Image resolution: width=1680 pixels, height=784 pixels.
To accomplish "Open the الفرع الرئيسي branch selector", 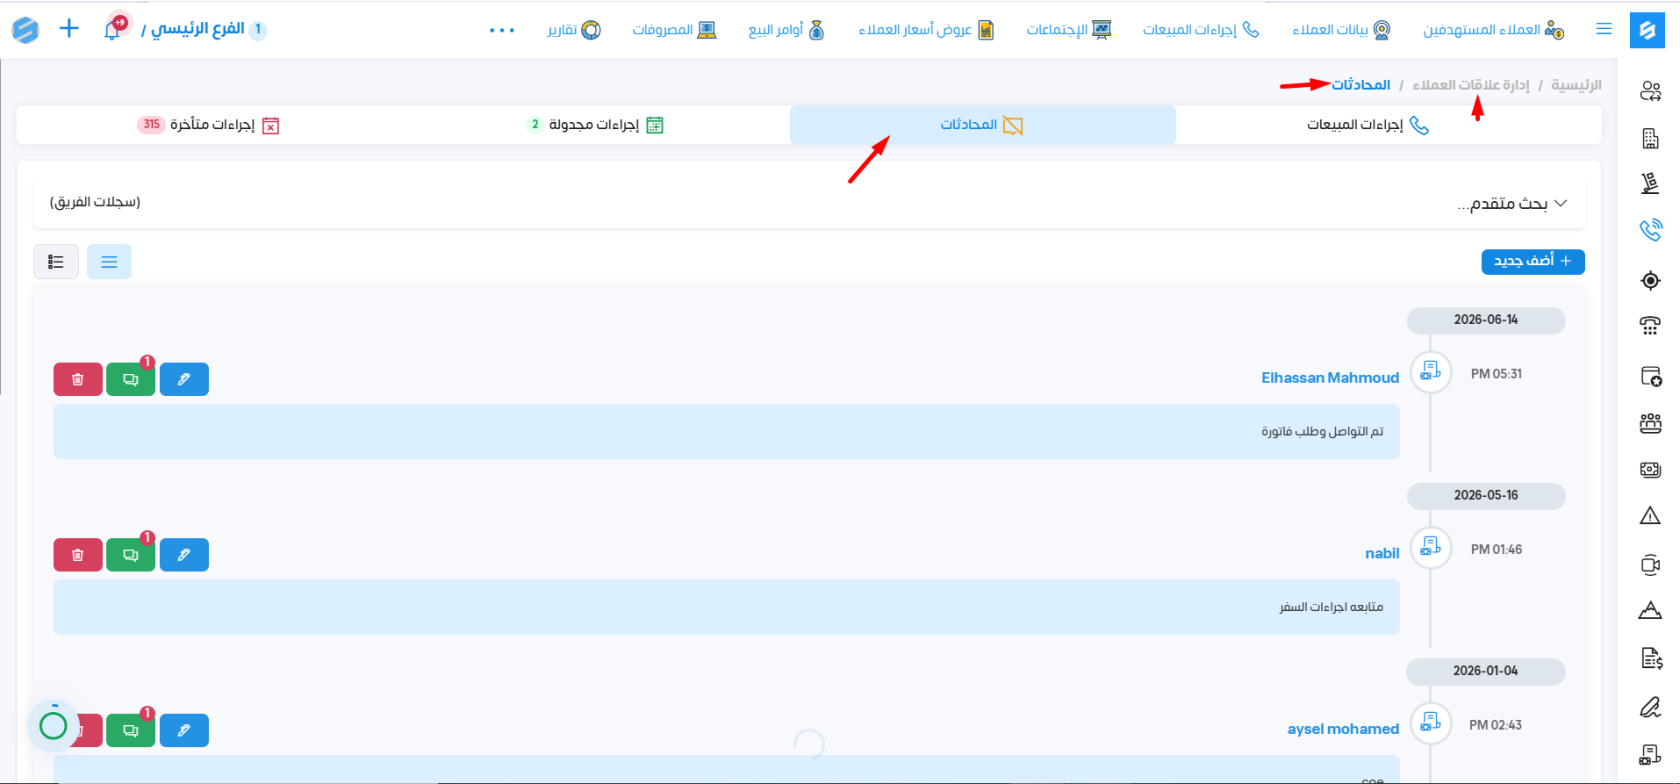I will pyautogui.click(x=204, y=29).
